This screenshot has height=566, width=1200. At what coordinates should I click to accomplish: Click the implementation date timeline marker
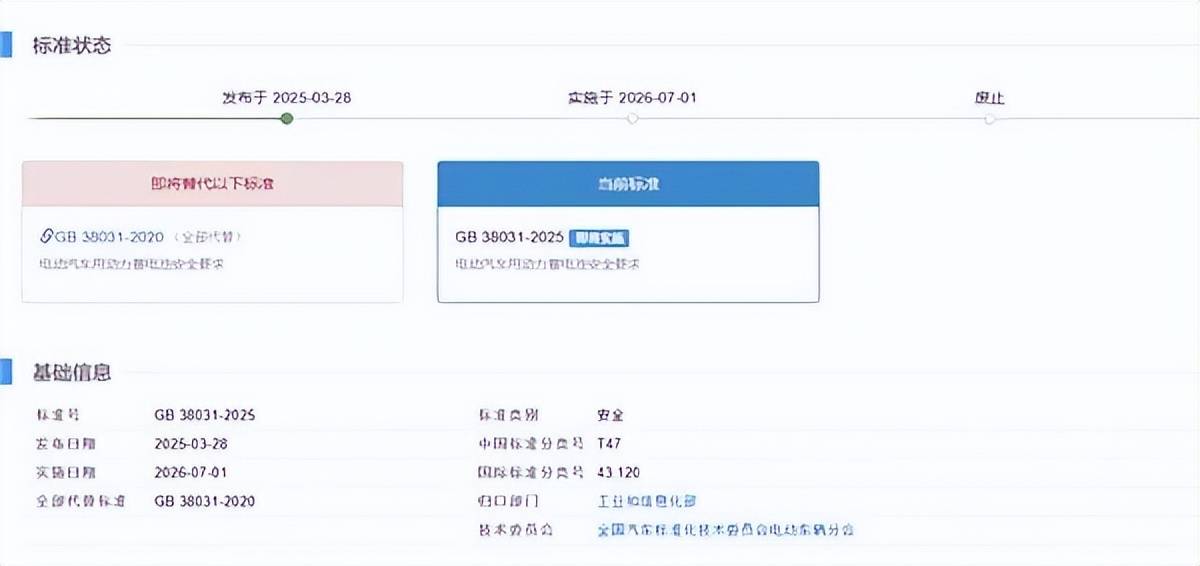click(632, 119)
